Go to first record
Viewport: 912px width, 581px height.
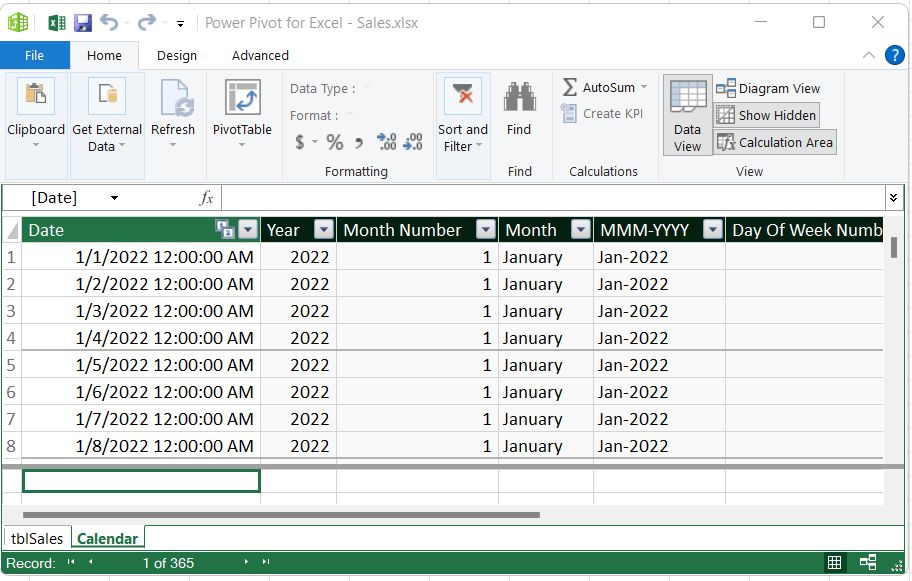(71, 562)
